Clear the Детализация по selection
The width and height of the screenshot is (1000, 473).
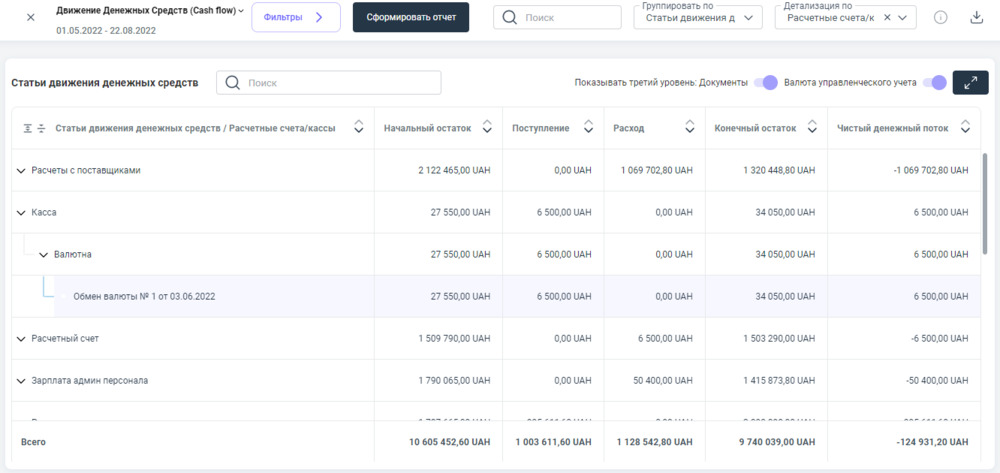point(887,18)
